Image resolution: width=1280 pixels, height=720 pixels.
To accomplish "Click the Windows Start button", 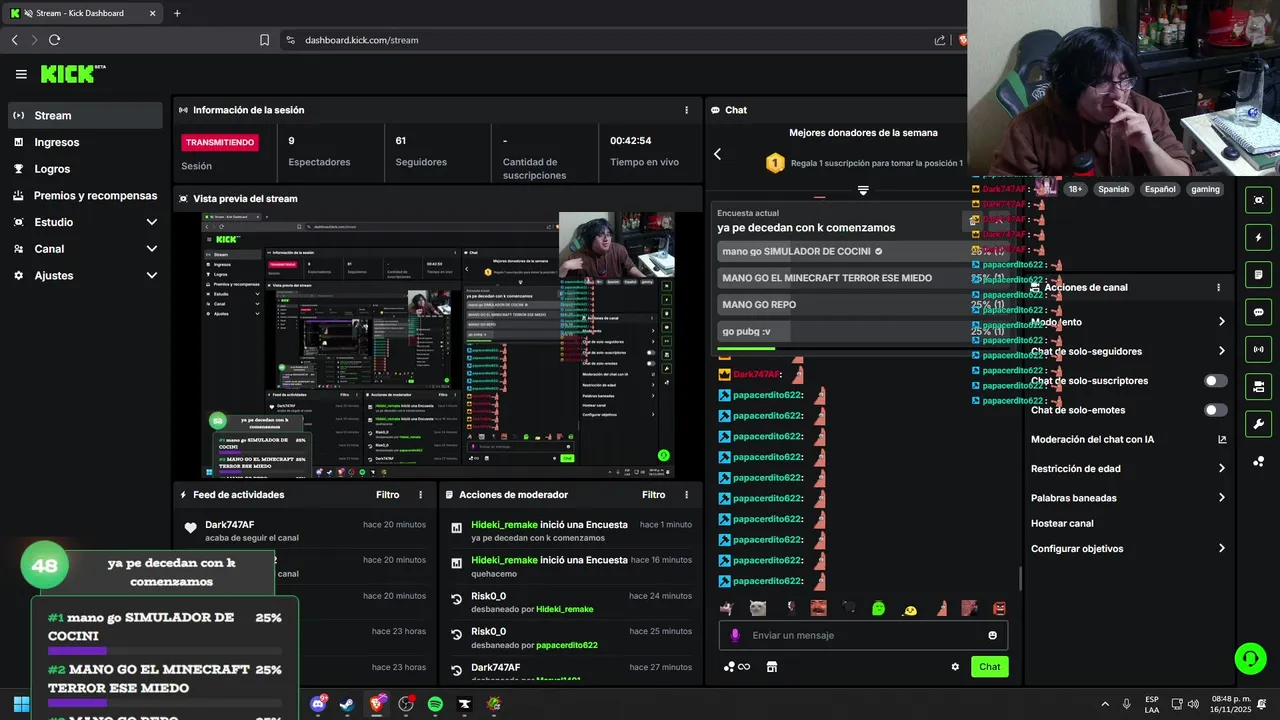I will tap(22, 704).
